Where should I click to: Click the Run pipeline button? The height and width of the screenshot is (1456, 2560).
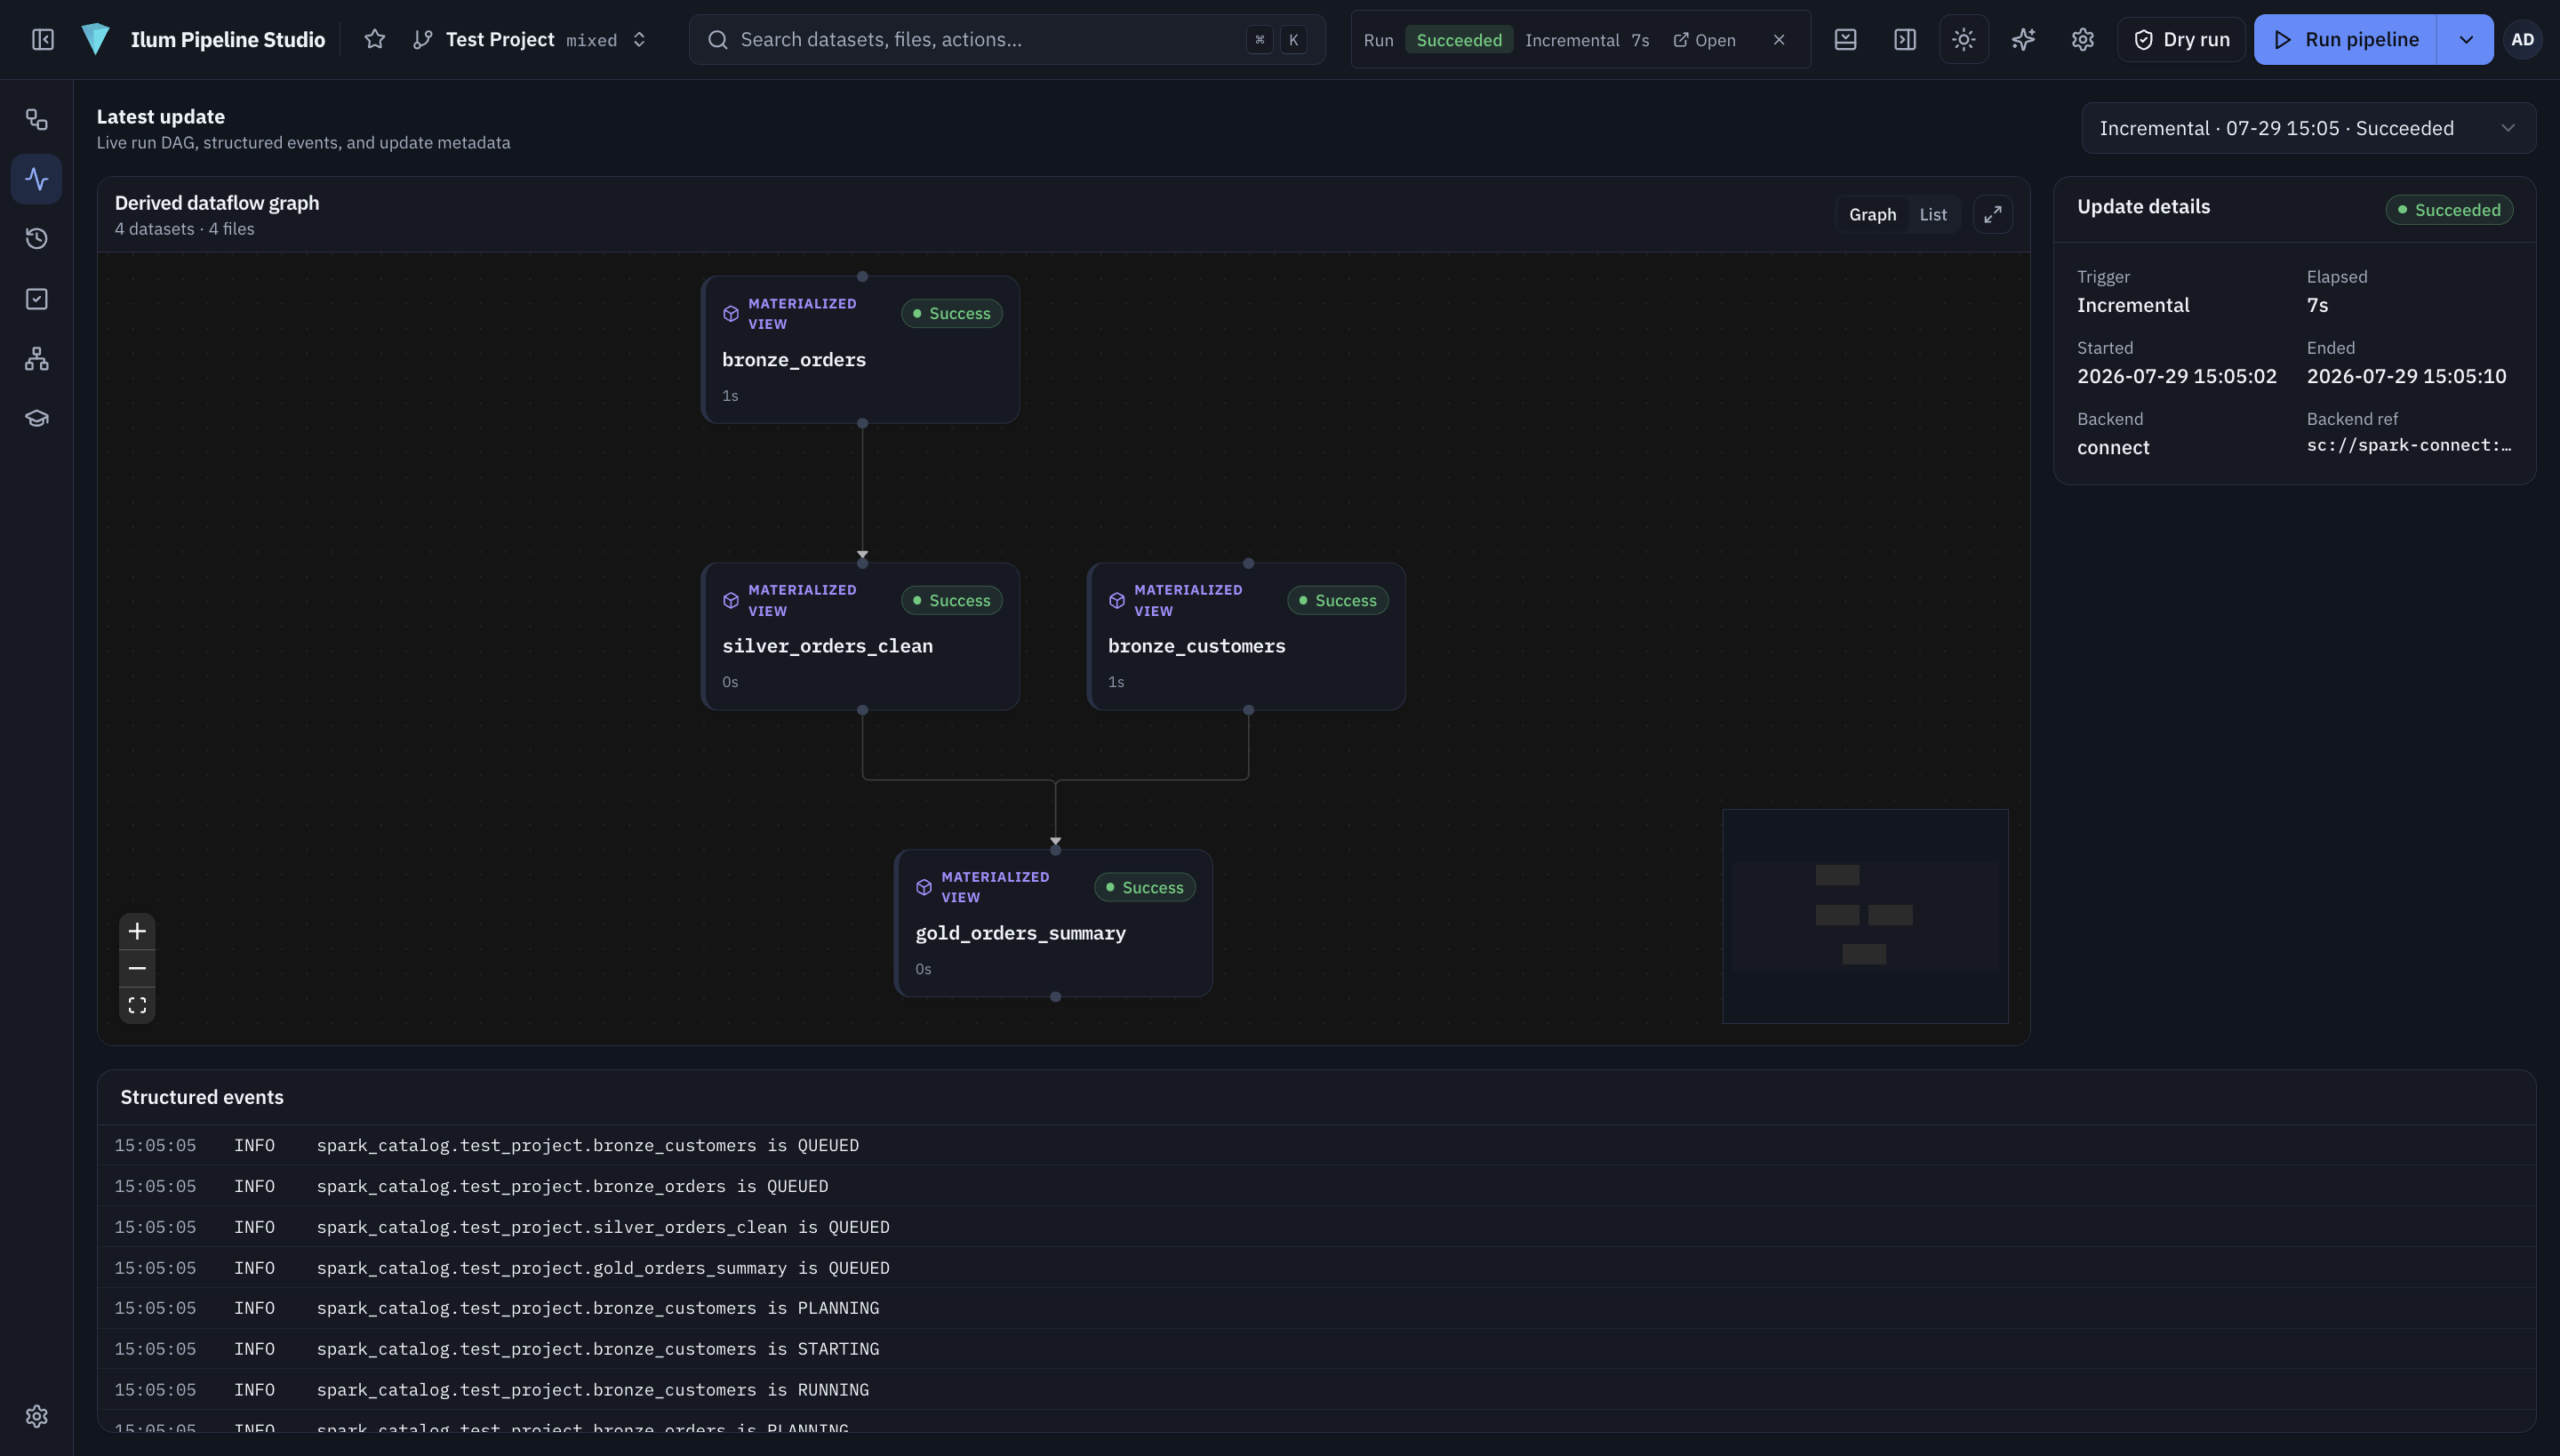pos(2346,39)
